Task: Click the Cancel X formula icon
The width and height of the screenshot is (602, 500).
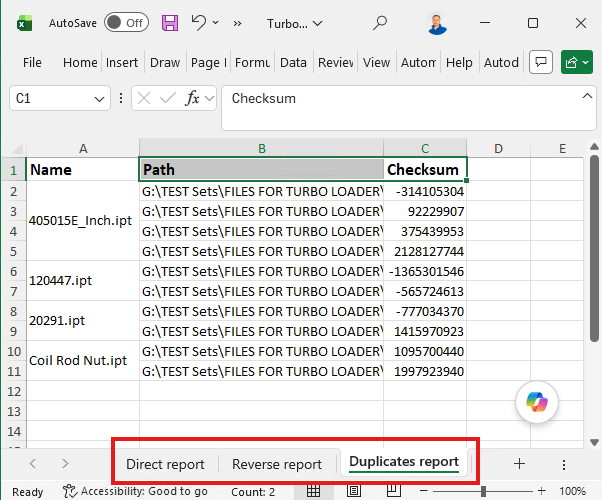Action: (144, 99)
